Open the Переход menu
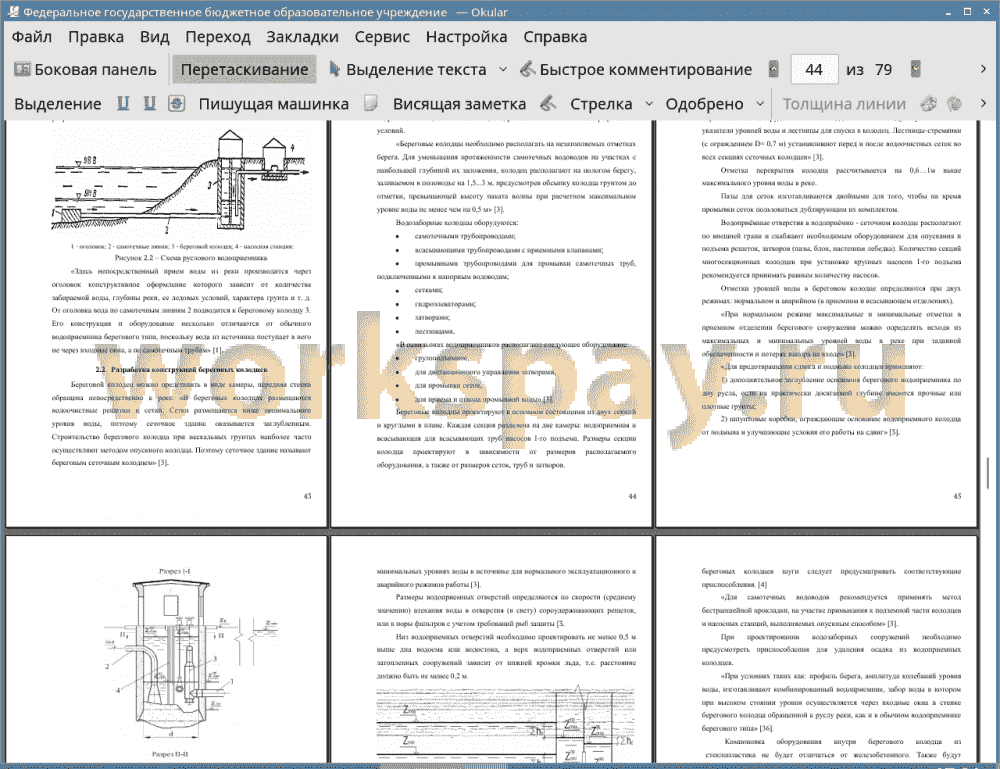This screenshot has height=769, width=1000. (217, 37)
